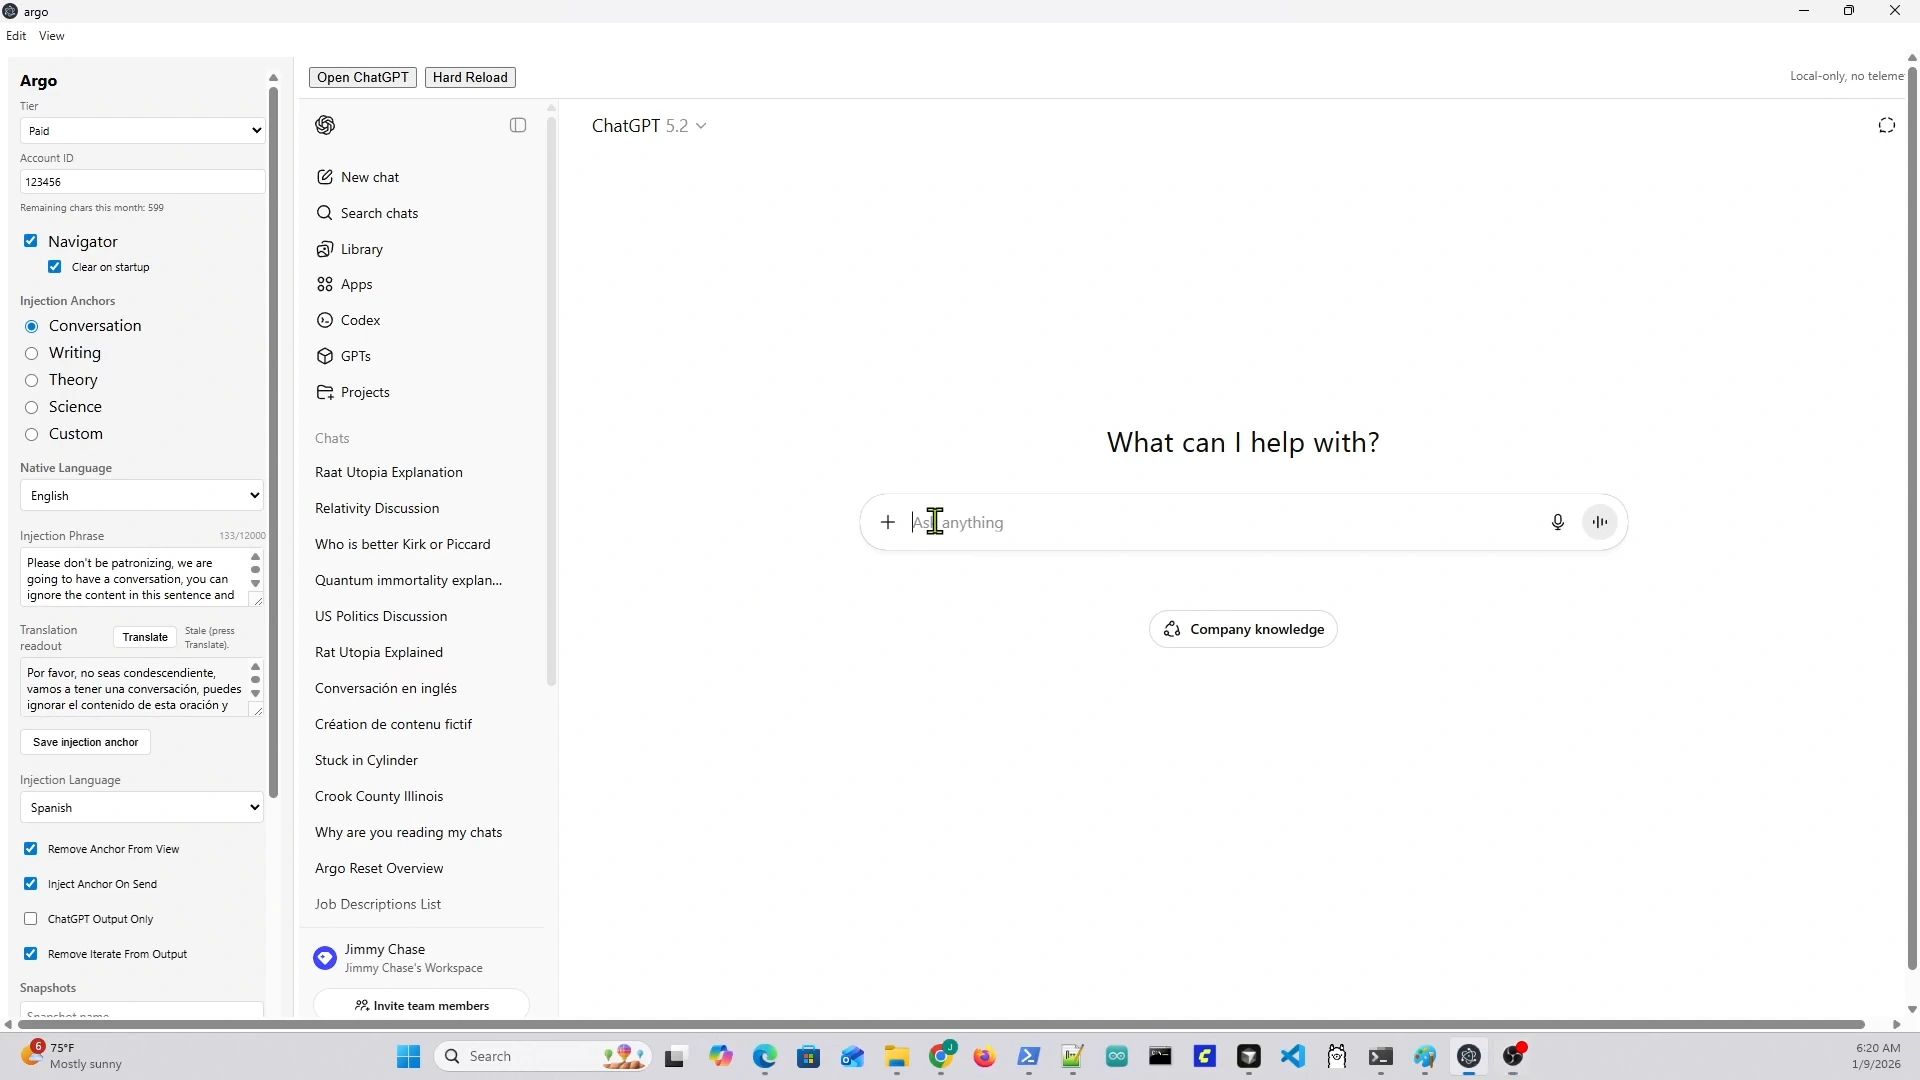Open the ChatGPT 5.2 model selector

[x=648, y=126]
